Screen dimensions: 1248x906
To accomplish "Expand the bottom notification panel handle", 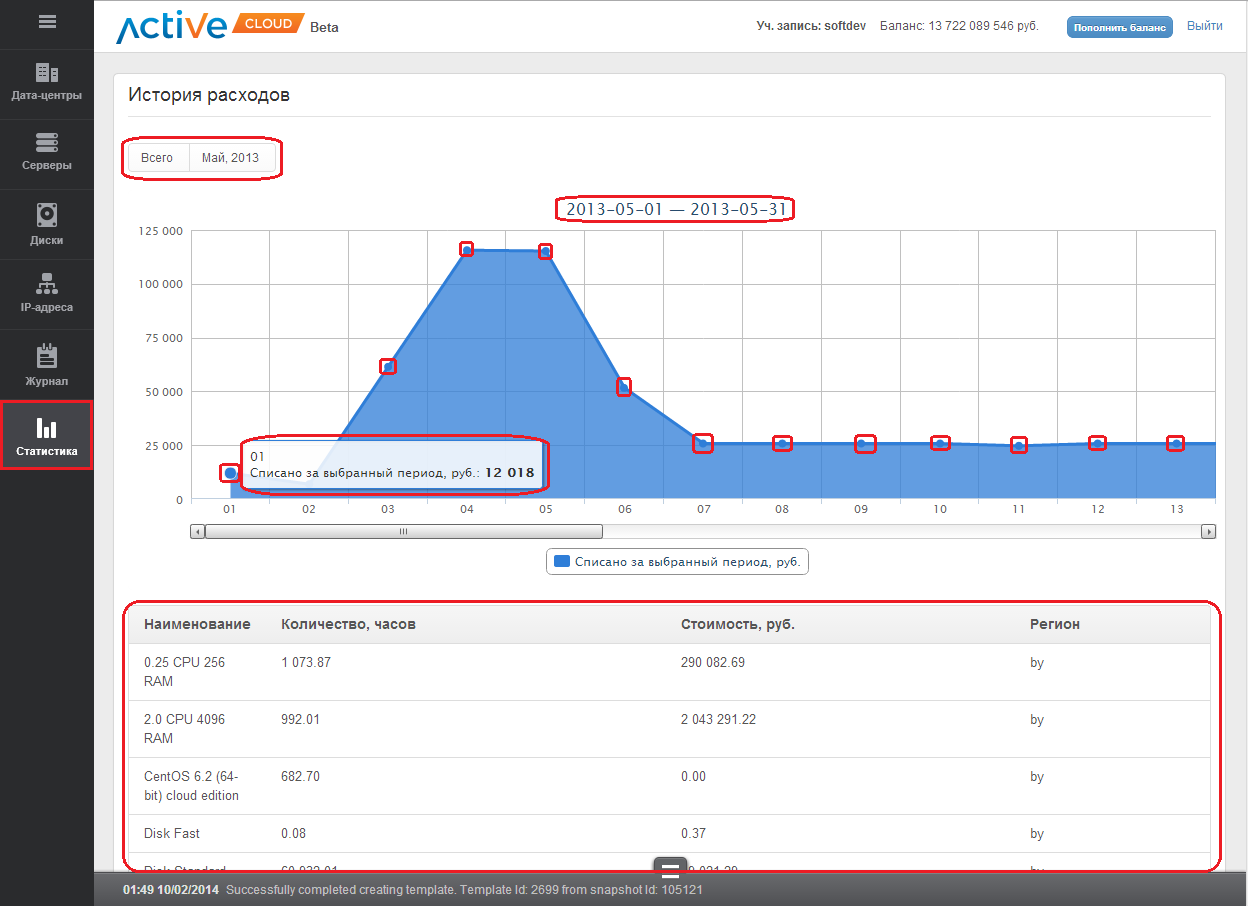I will click(x=670, y=868).
